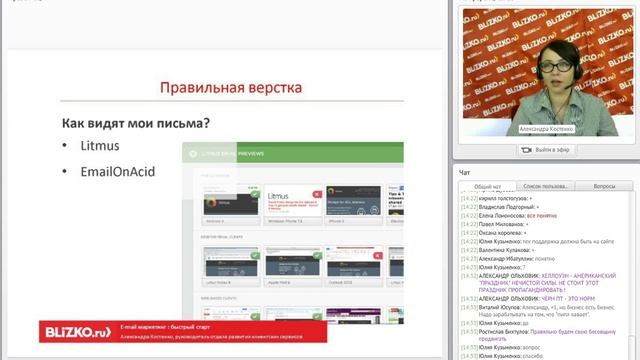The image size is (640, 360).
Task: Click green check badge on Apple Mail preview
Action: (317, 256)
